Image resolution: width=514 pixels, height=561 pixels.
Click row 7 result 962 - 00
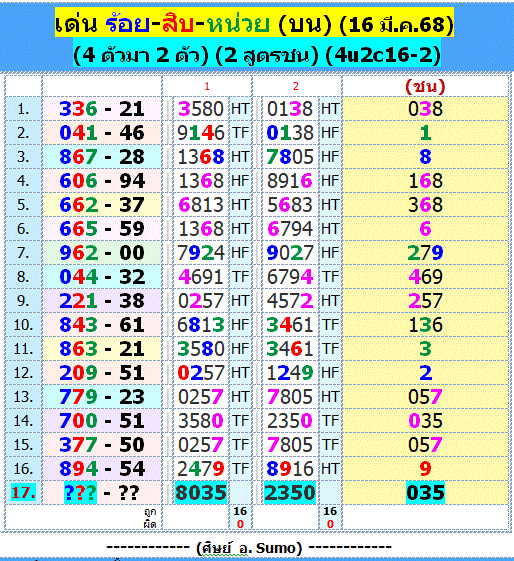click(102, 253)
